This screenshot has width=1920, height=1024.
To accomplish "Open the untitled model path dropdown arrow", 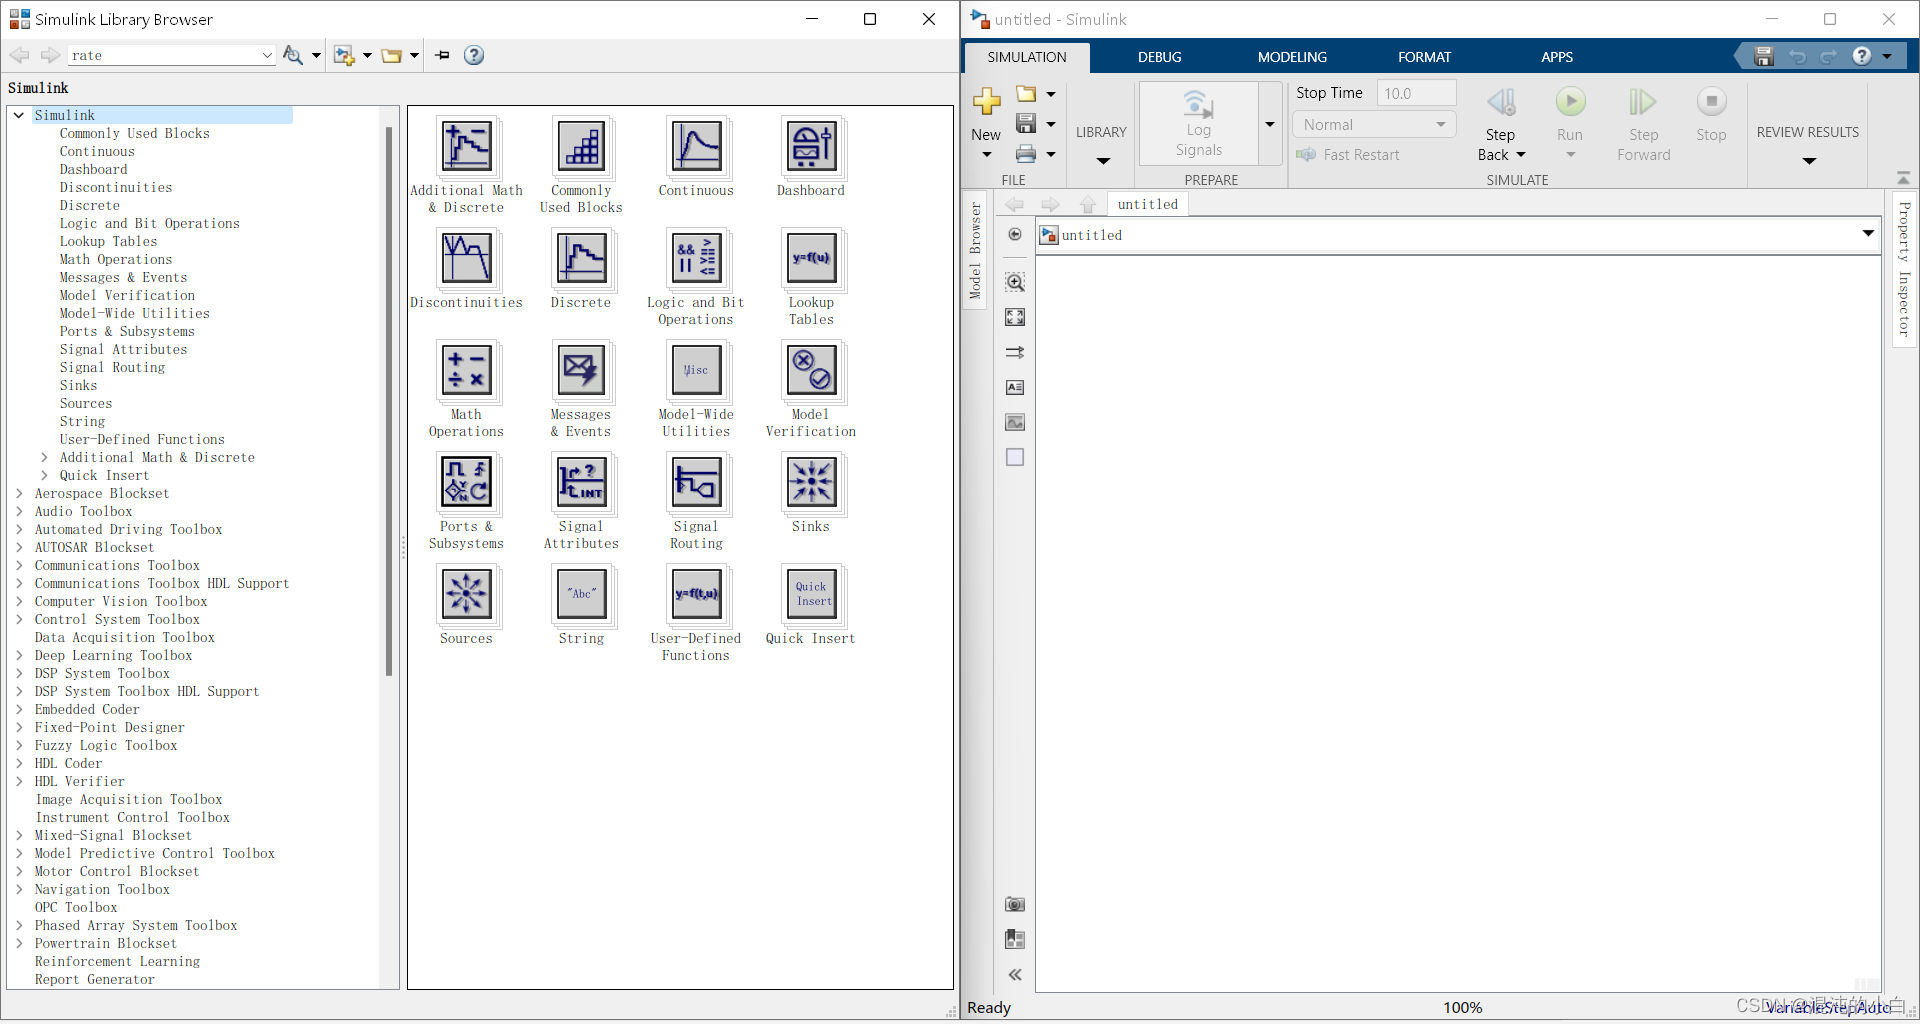I will point(1868,234).
